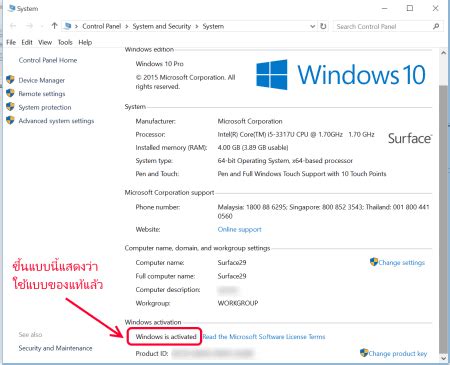Image resolution: width=450 pixels, height=365 pixels.
Task: Click Advanced system settings shield icon
Action: (x=10, y=120)
